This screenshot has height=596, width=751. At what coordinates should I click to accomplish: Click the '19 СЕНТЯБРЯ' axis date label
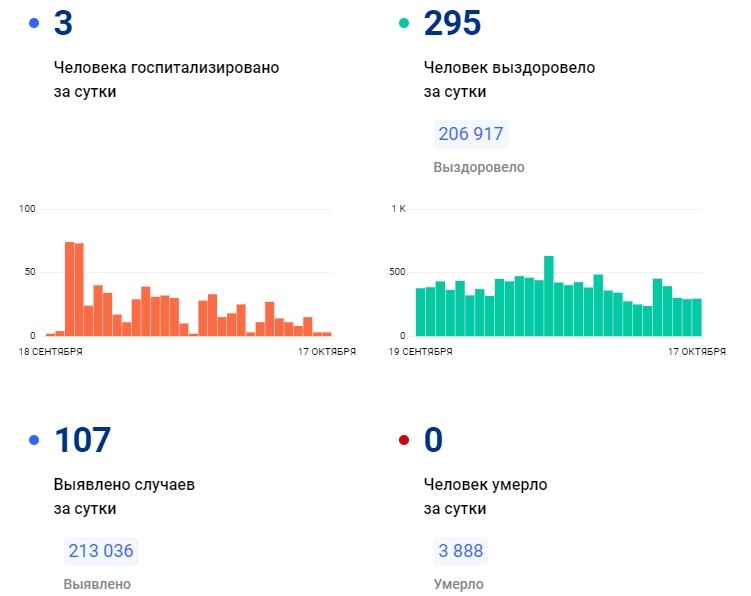(x=421, y=352)
